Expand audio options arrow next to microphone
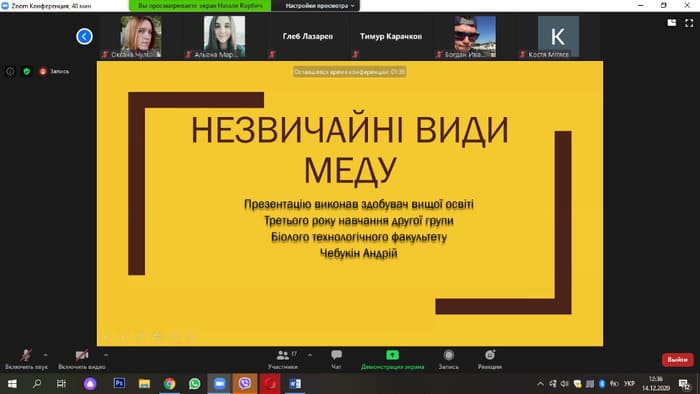Viewport: 700px width, 394px height. pos(46,355)
